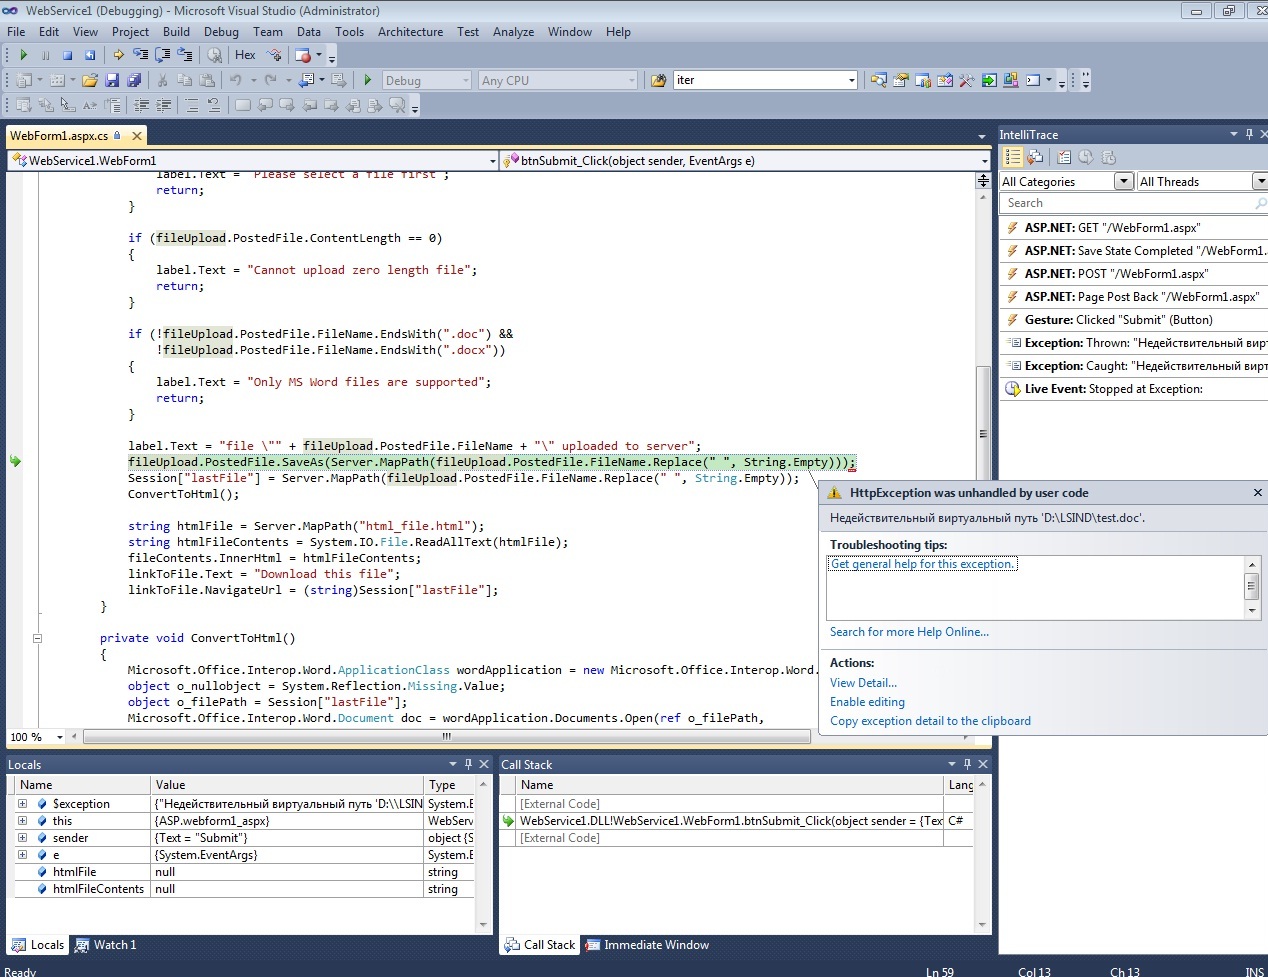The height and width of the screenshot is (977, 1268).
Task: Click Copy exception detail to the clipboard
Action: (x=930, y=721)
